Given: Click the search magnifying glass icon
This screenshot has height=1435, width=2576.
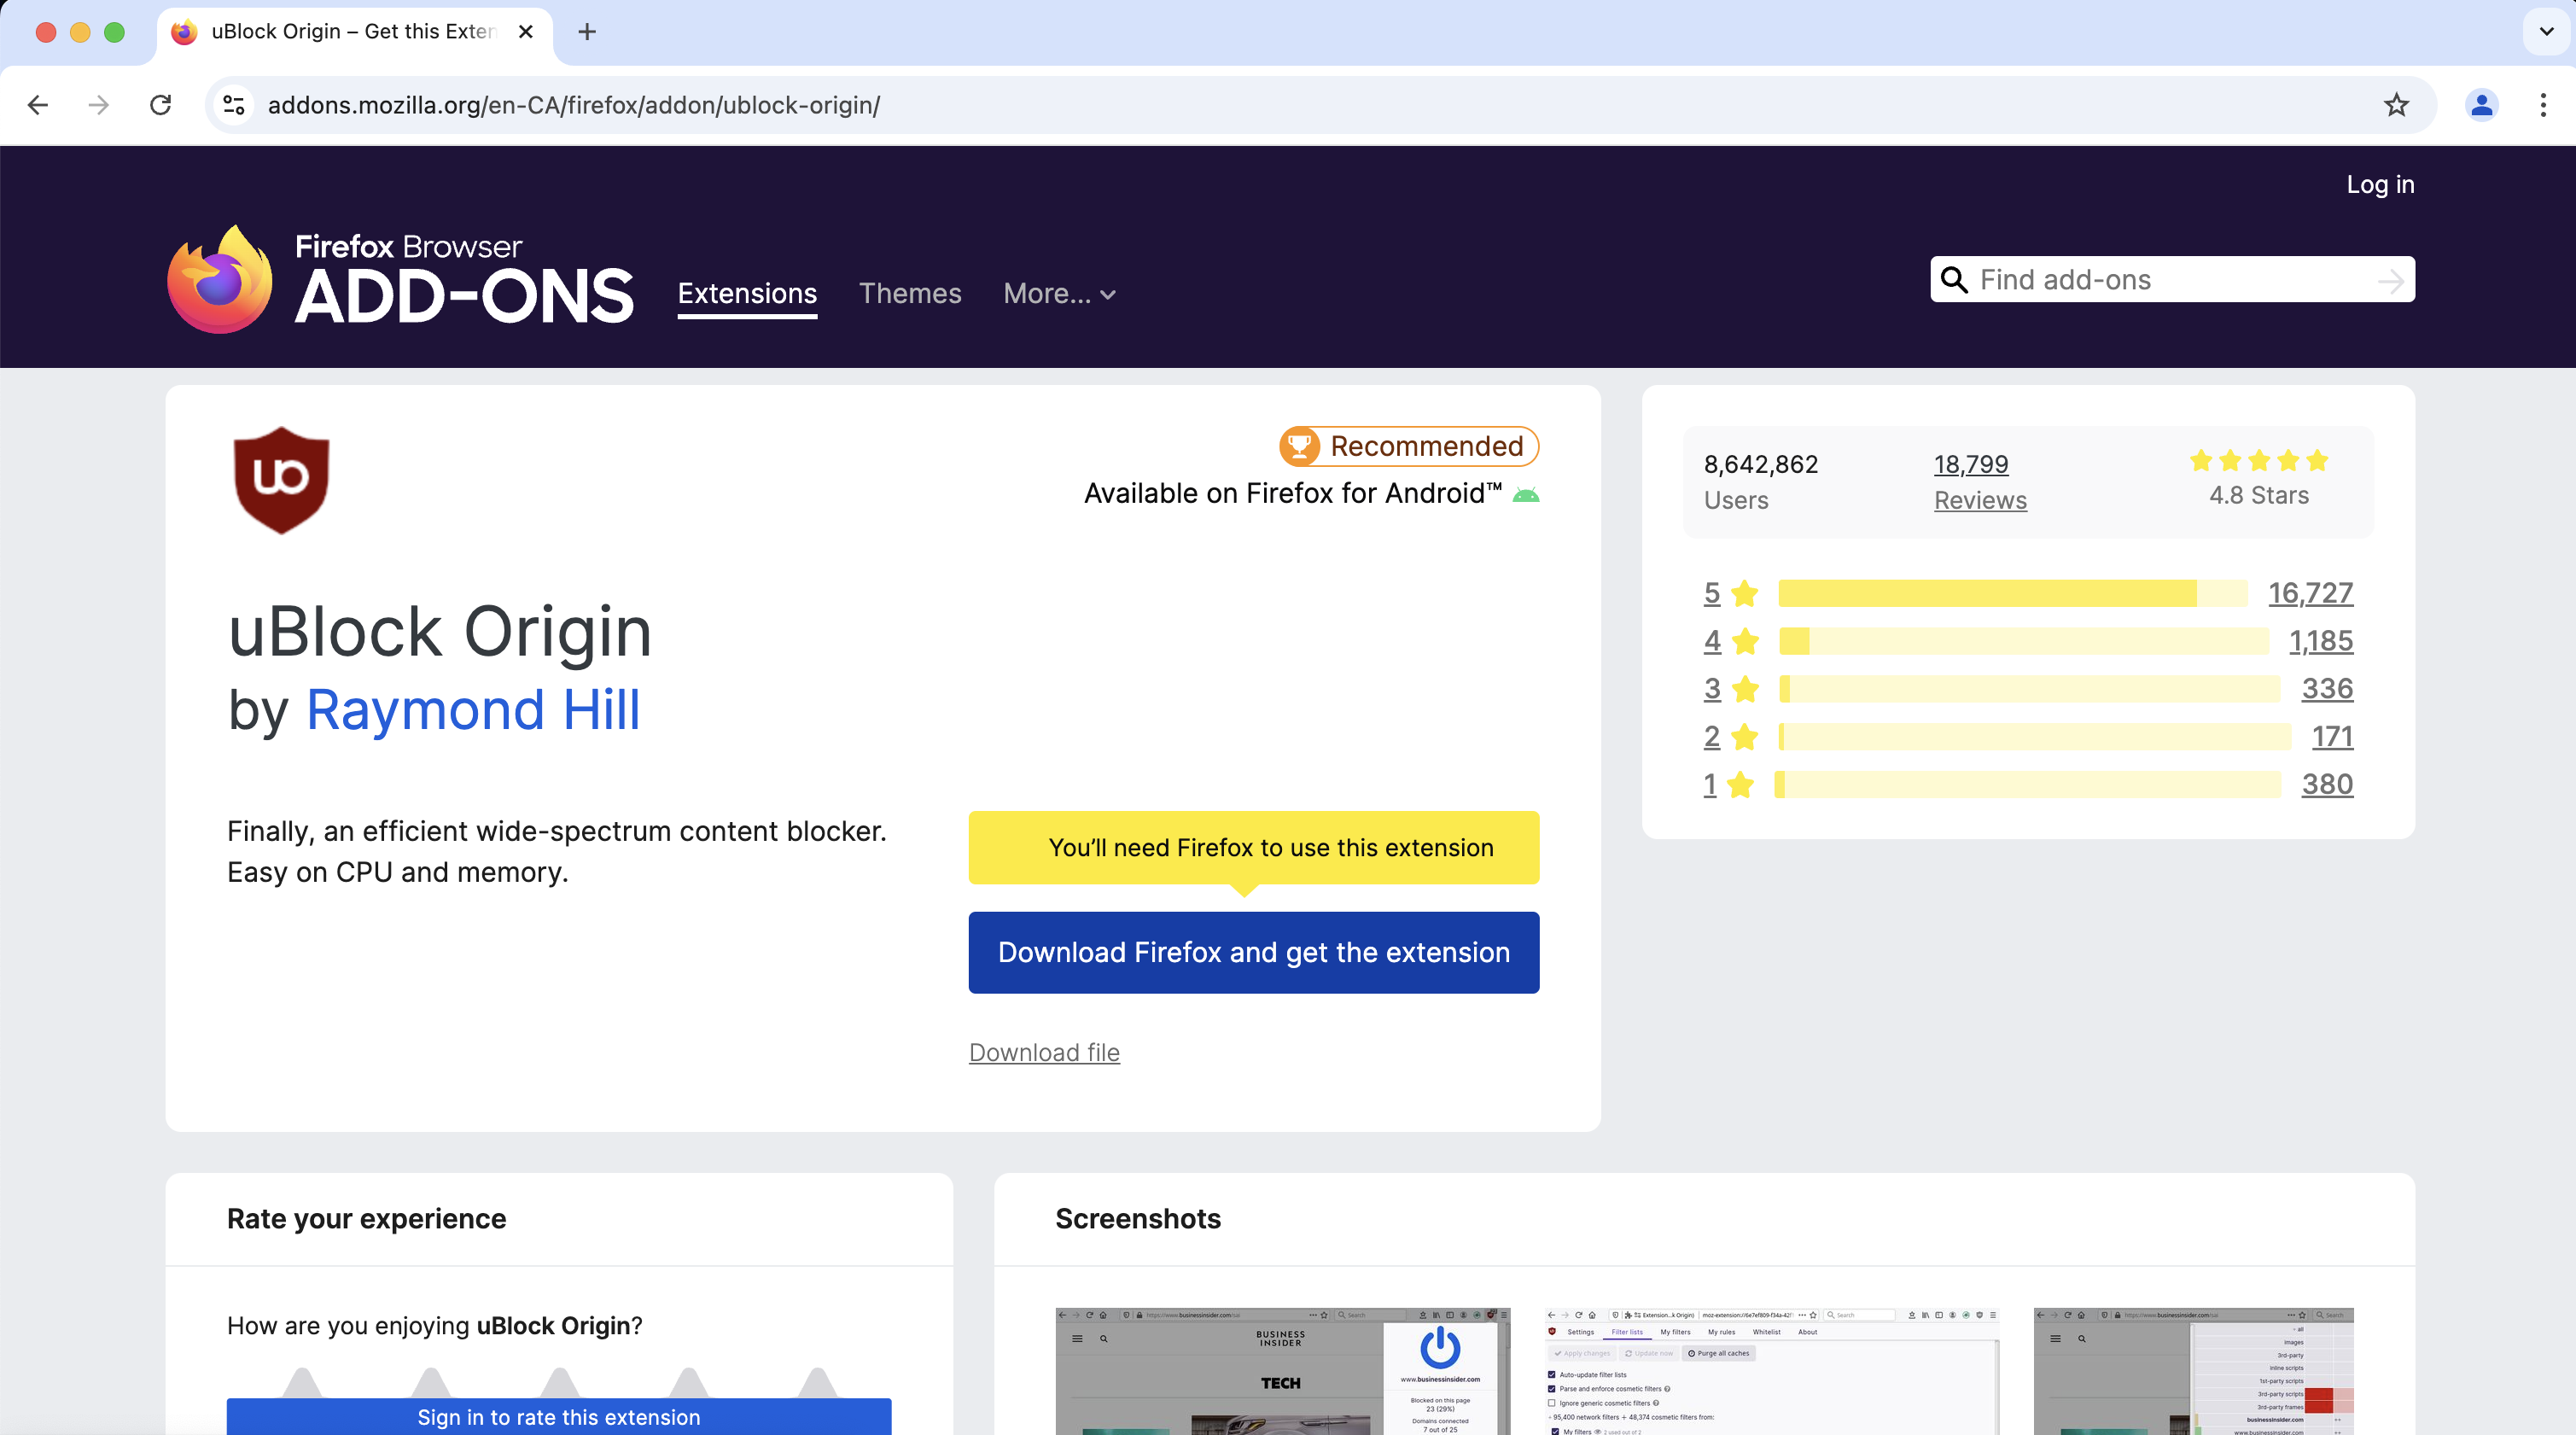Looking at the screenshot, I should [x=1955, y=280].
